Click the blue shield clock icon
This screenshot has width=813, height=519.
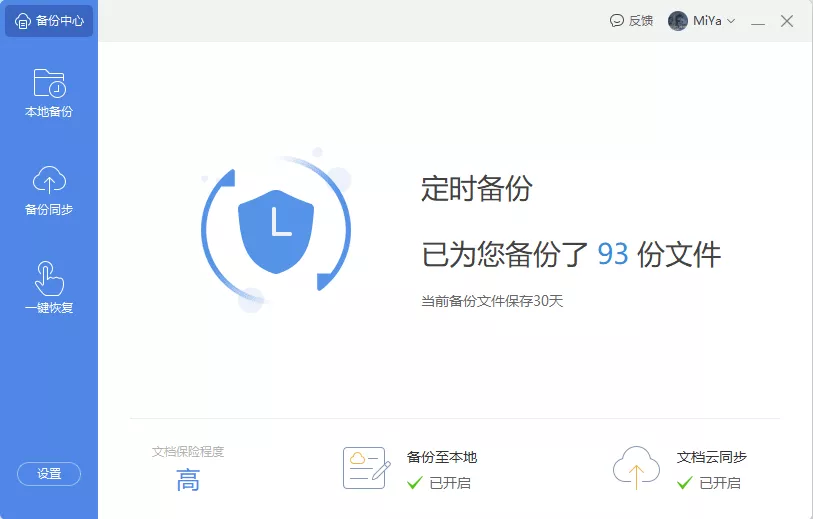[276, 227]
